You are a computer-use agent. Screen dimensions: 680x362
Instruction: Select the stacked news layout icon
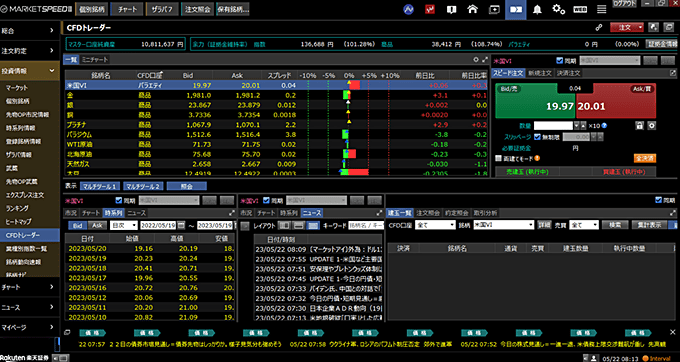[298, 225]
